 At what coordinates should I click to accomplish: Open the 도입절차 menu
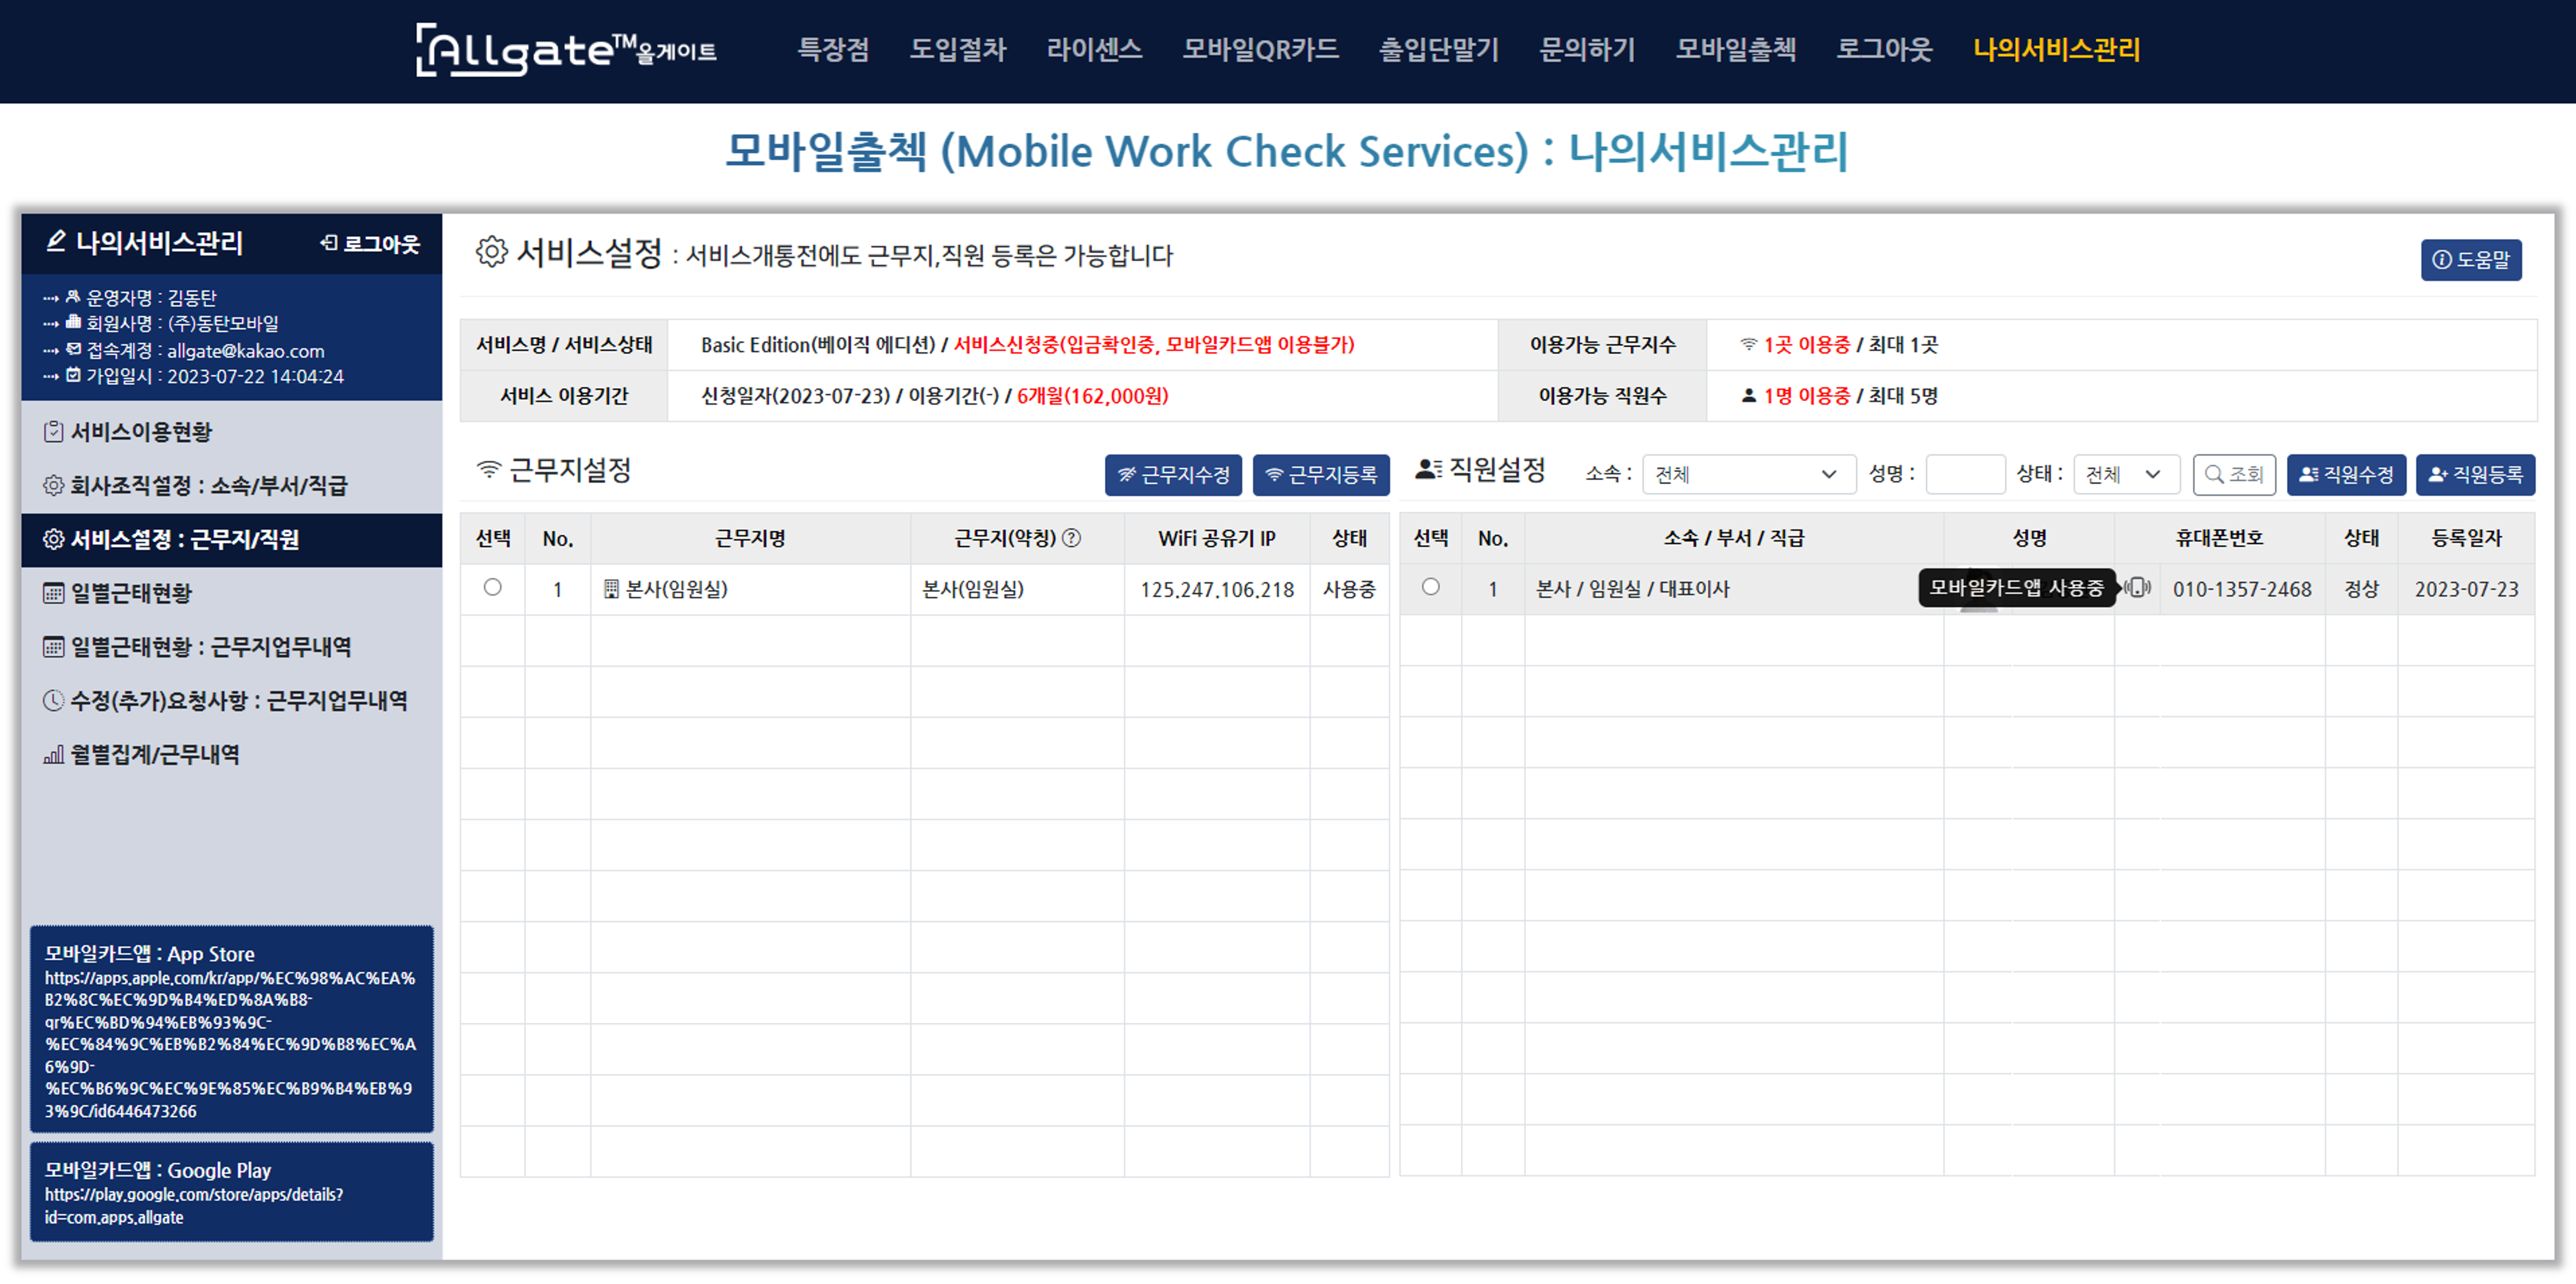(957, 49)
